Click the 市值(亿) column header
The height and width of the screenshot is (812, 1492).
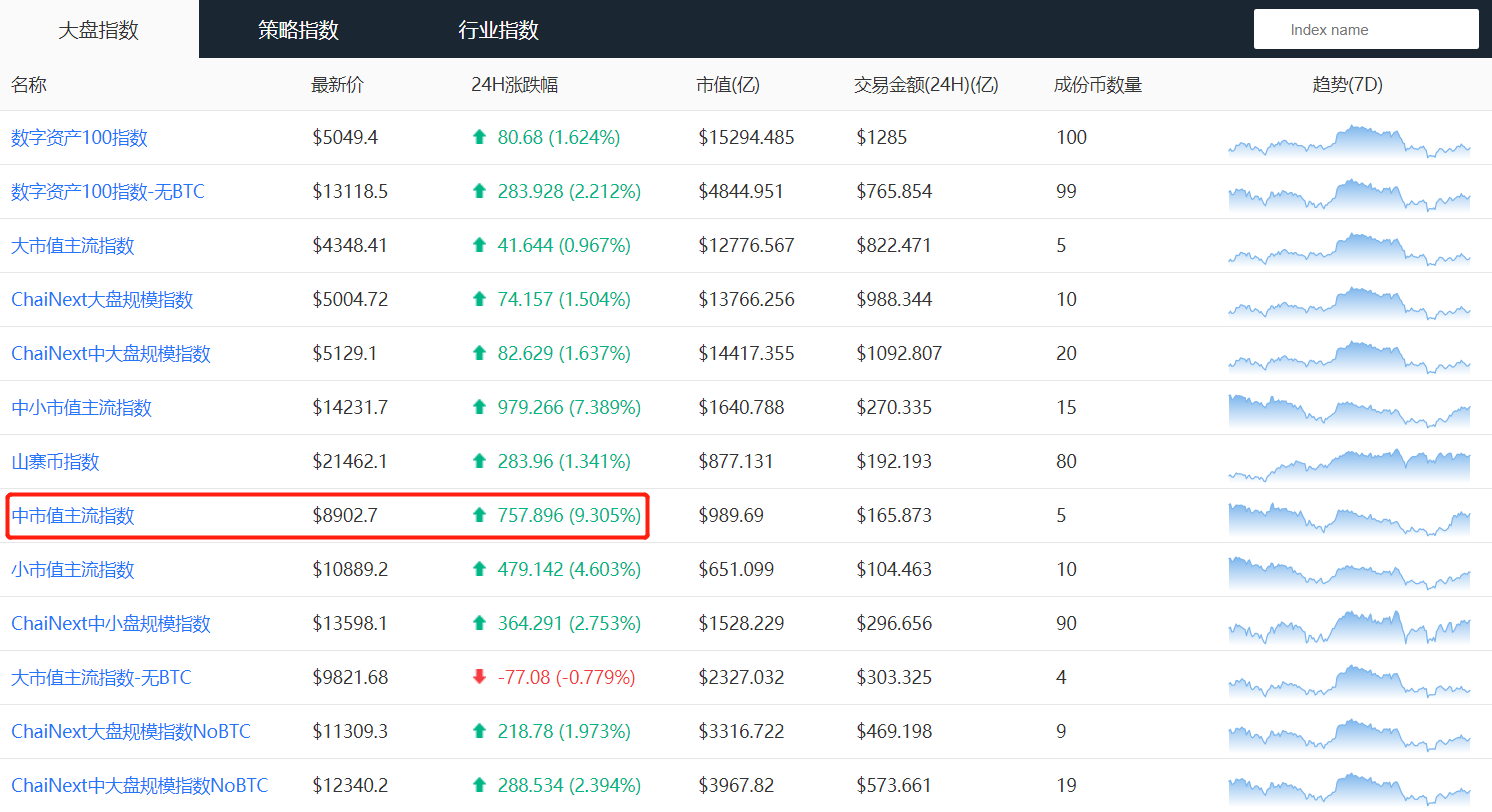(x=728, y=85)
